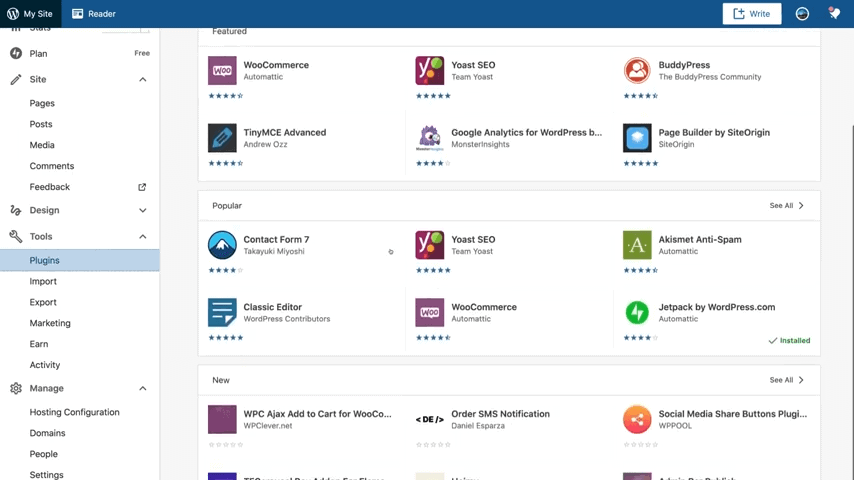Click the WPC Ajax Add to Cart icon
This screenshot has width=854, height=480.
(222, 419)
